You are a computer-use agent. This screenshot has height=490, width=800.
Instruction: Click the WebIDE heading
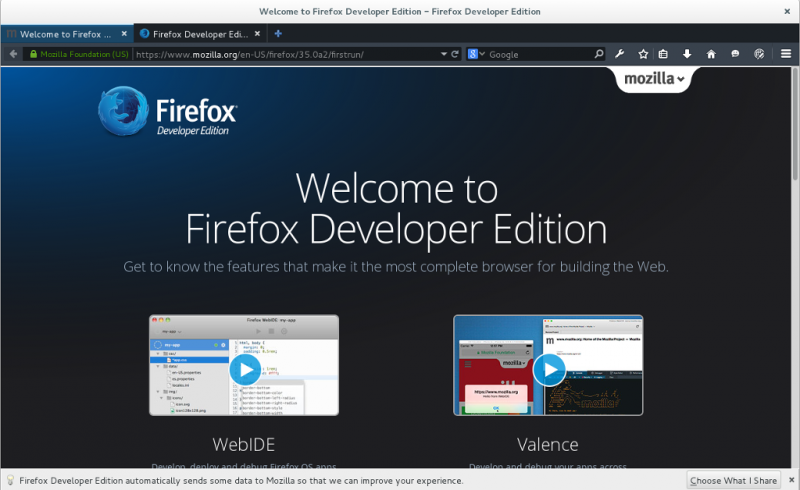click(244, 445)
